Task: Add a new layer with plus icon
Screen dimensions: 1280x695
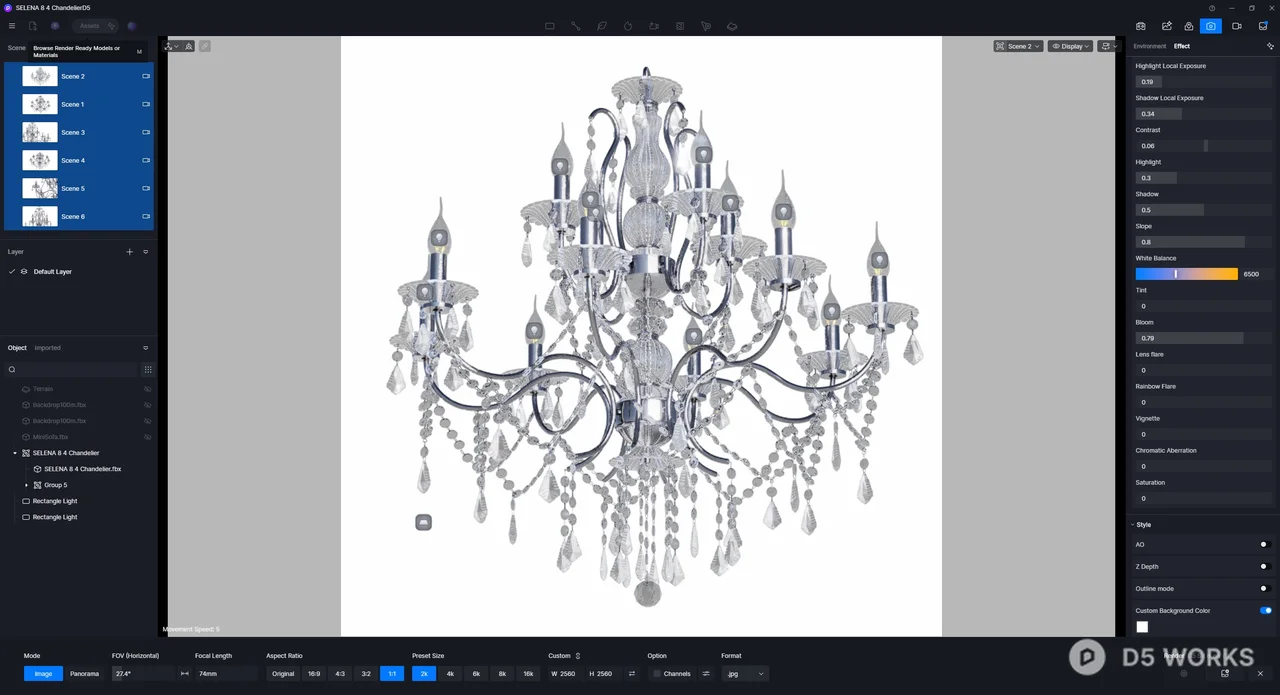Action: click(129, 252)
